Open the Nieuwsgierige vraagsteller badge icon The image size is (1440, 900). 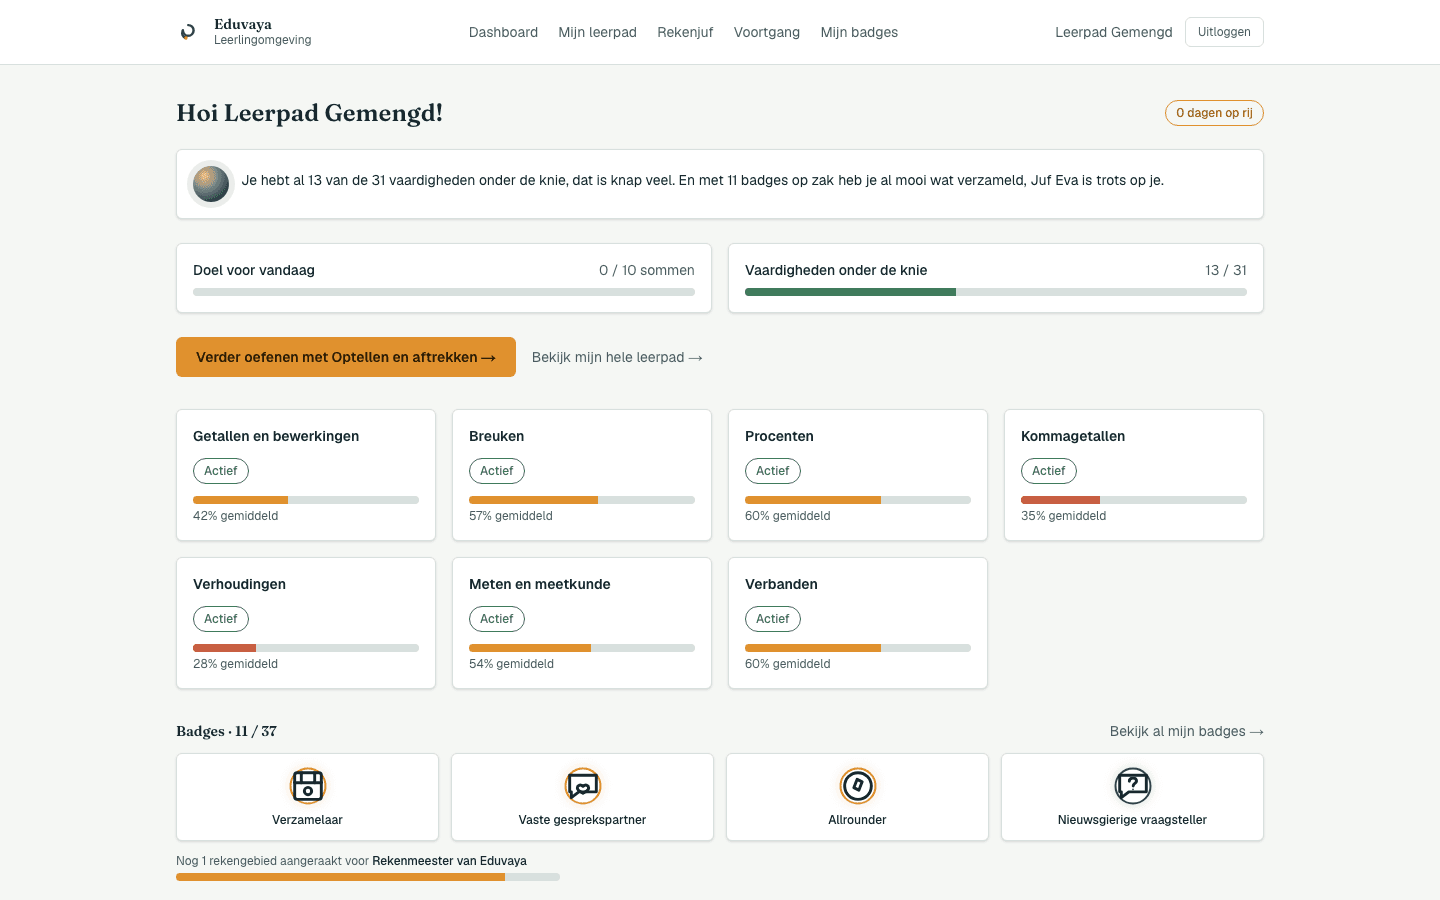pyautogui.click(x=1133, y=786)
